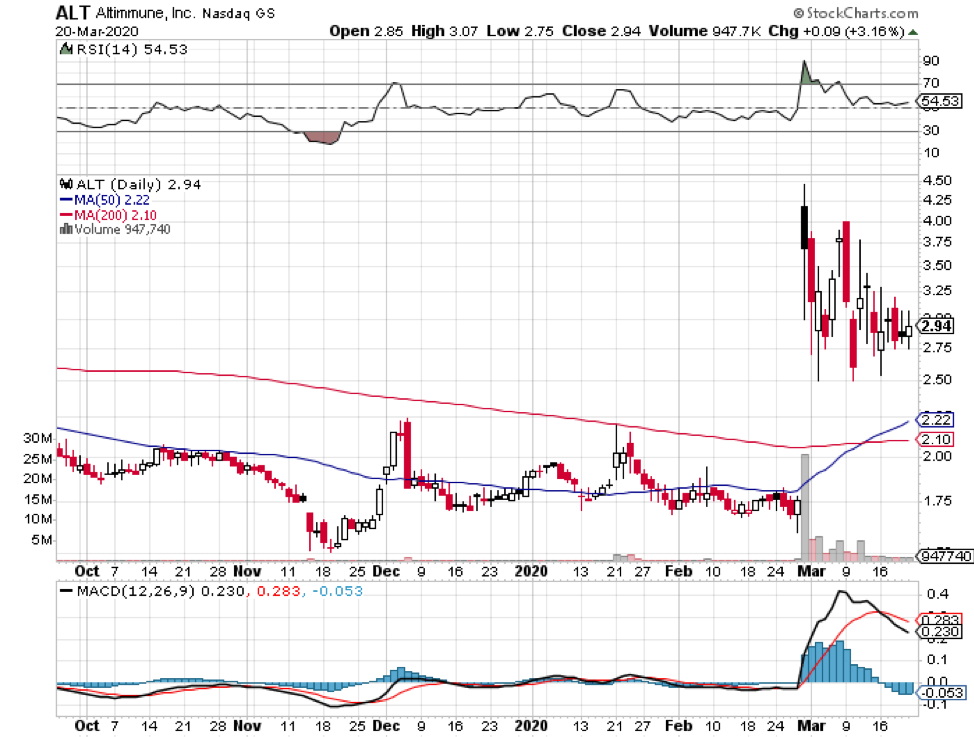The width and height of the screenshot is (974, 737).
Task: Click the Feb label on MACD time axis
Action: click(x=678, y=726)
